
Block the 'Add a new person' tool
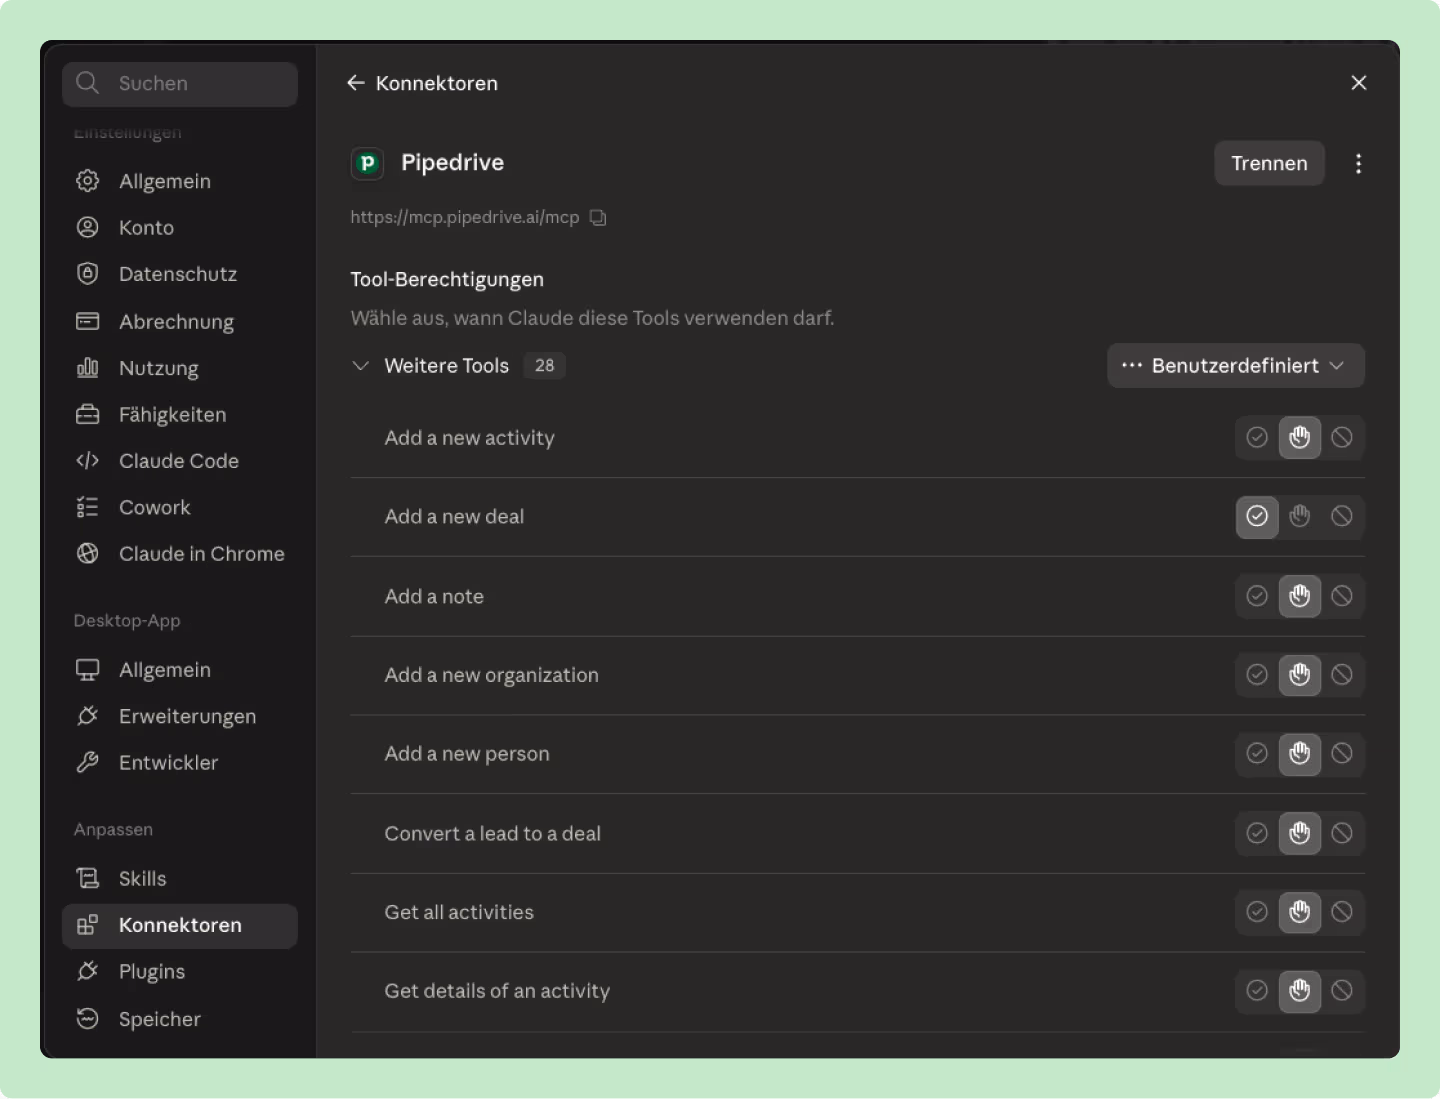[1342, 754]
